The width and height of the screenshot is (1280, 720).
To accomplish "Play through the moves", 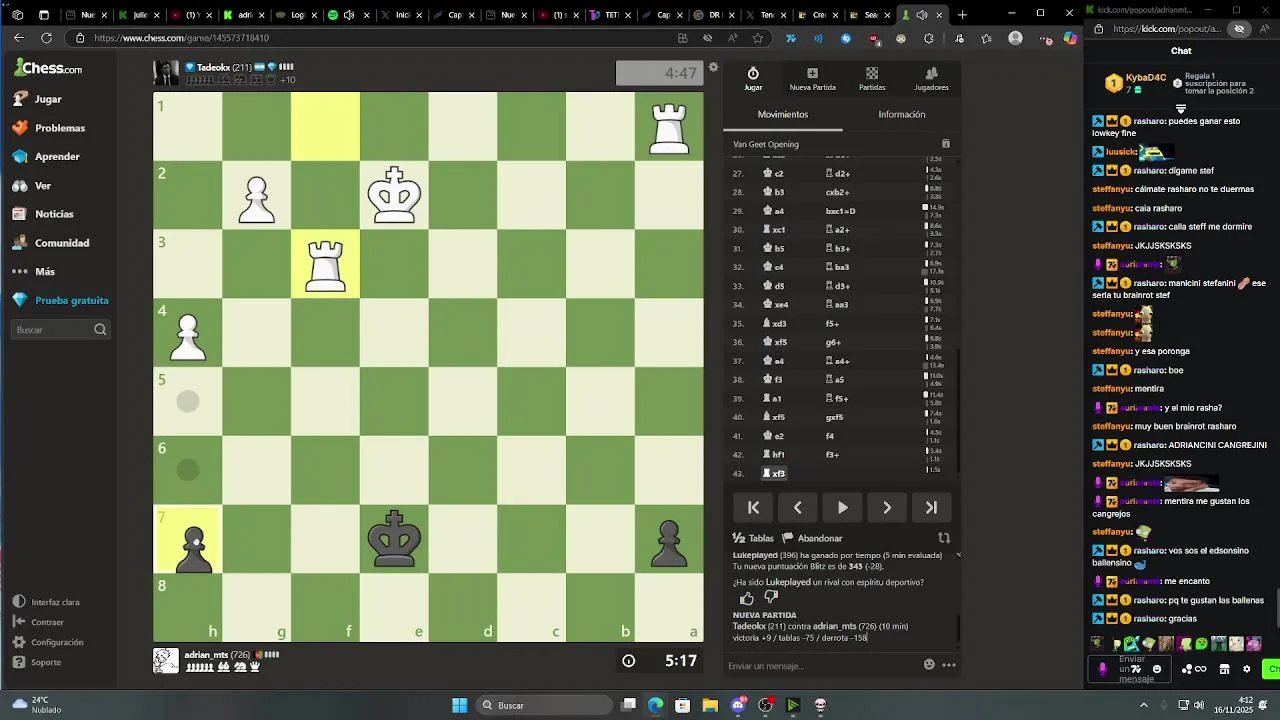I will click(x=842, y=508).
